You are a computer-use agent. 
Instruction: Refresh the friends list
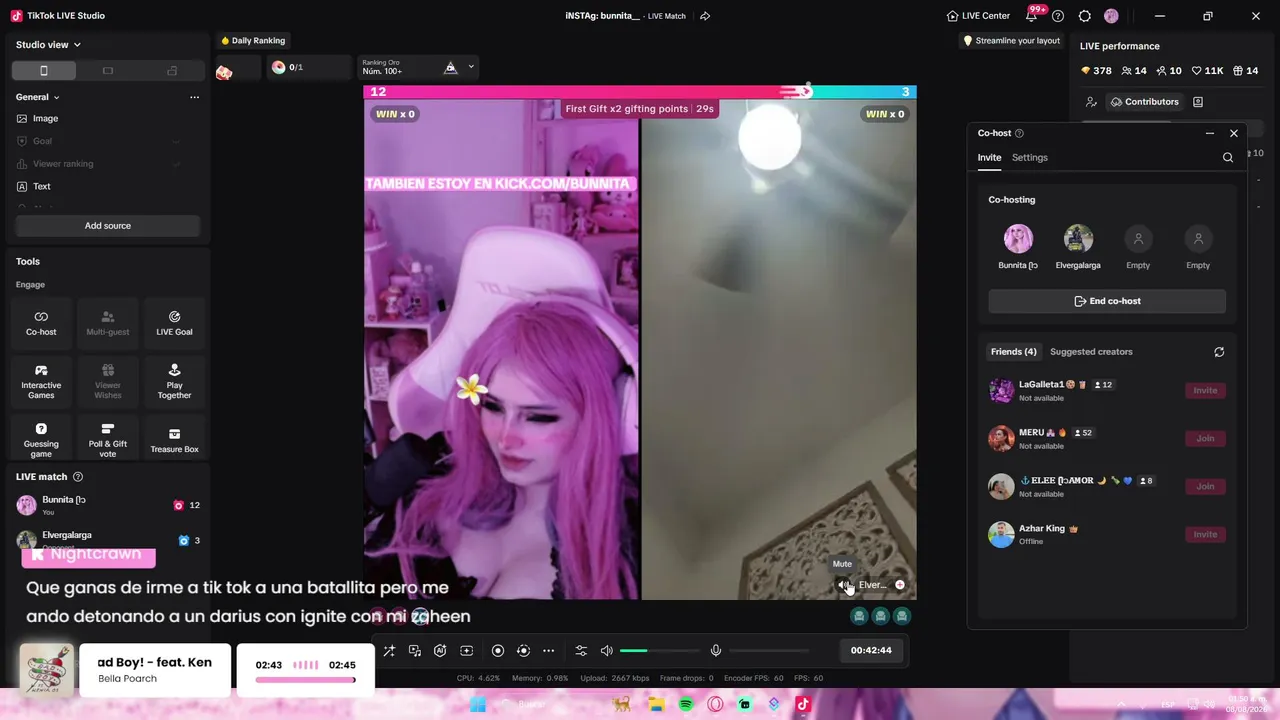click(x=1219, y=352)
